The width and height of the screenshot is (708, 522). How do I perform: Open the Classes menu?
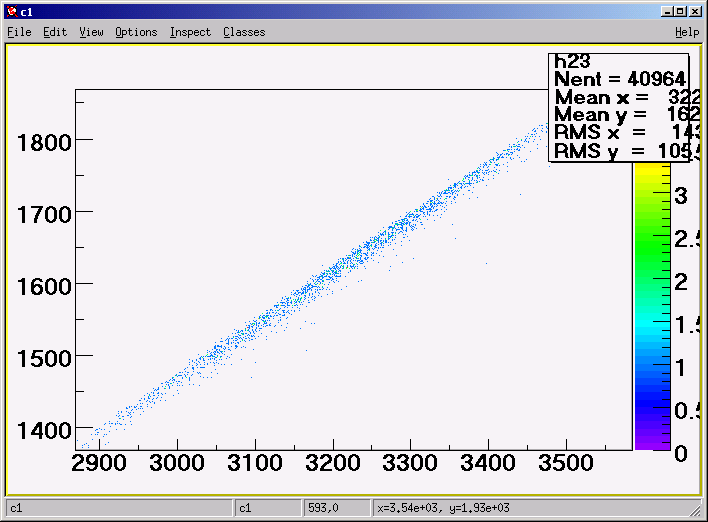point(244,32)
